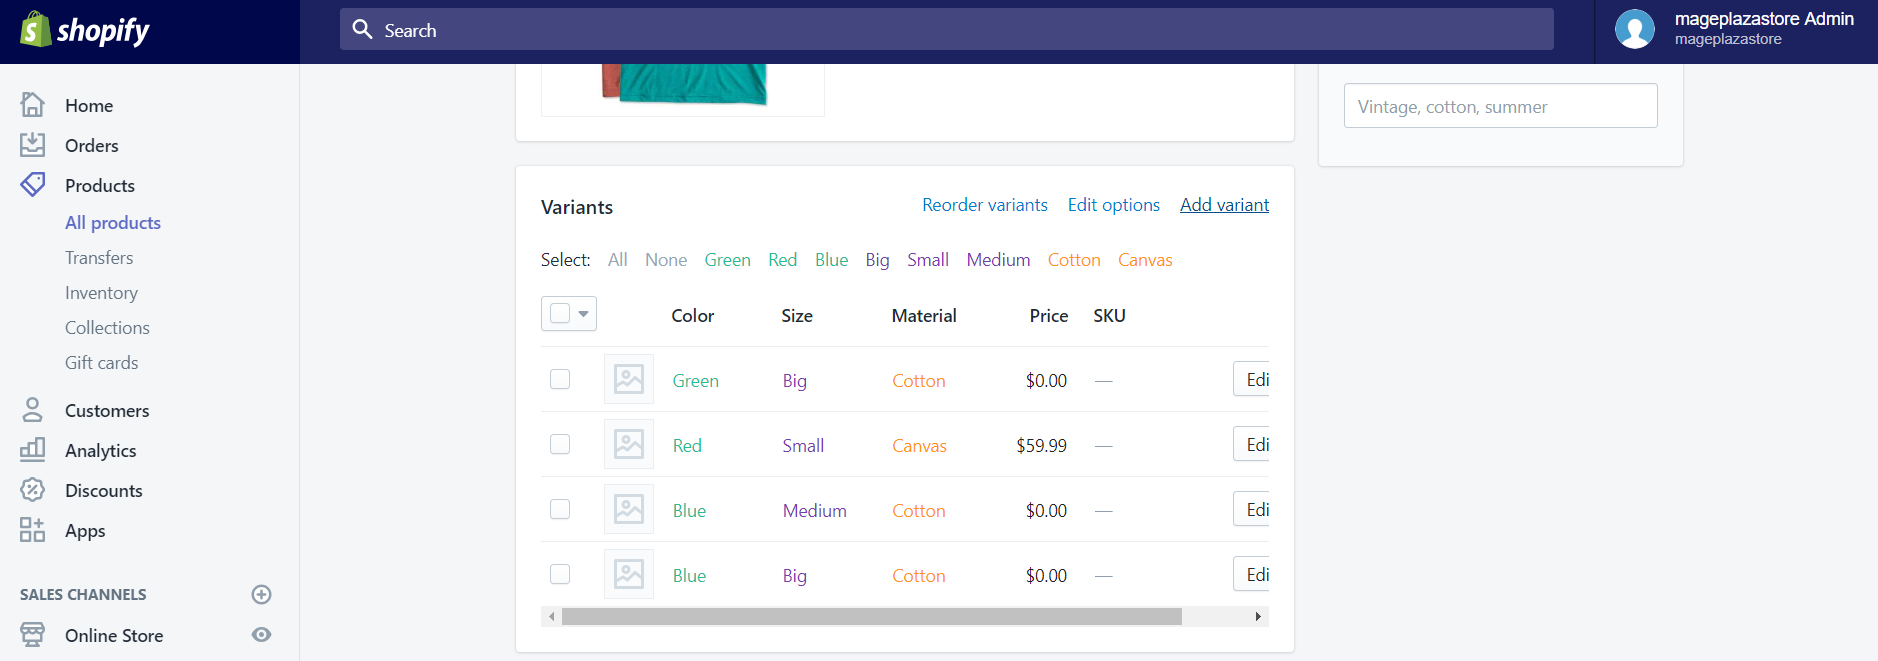Open Orders in the sidebar
This screenshot has height=661, width=1878.
[92, 145]
